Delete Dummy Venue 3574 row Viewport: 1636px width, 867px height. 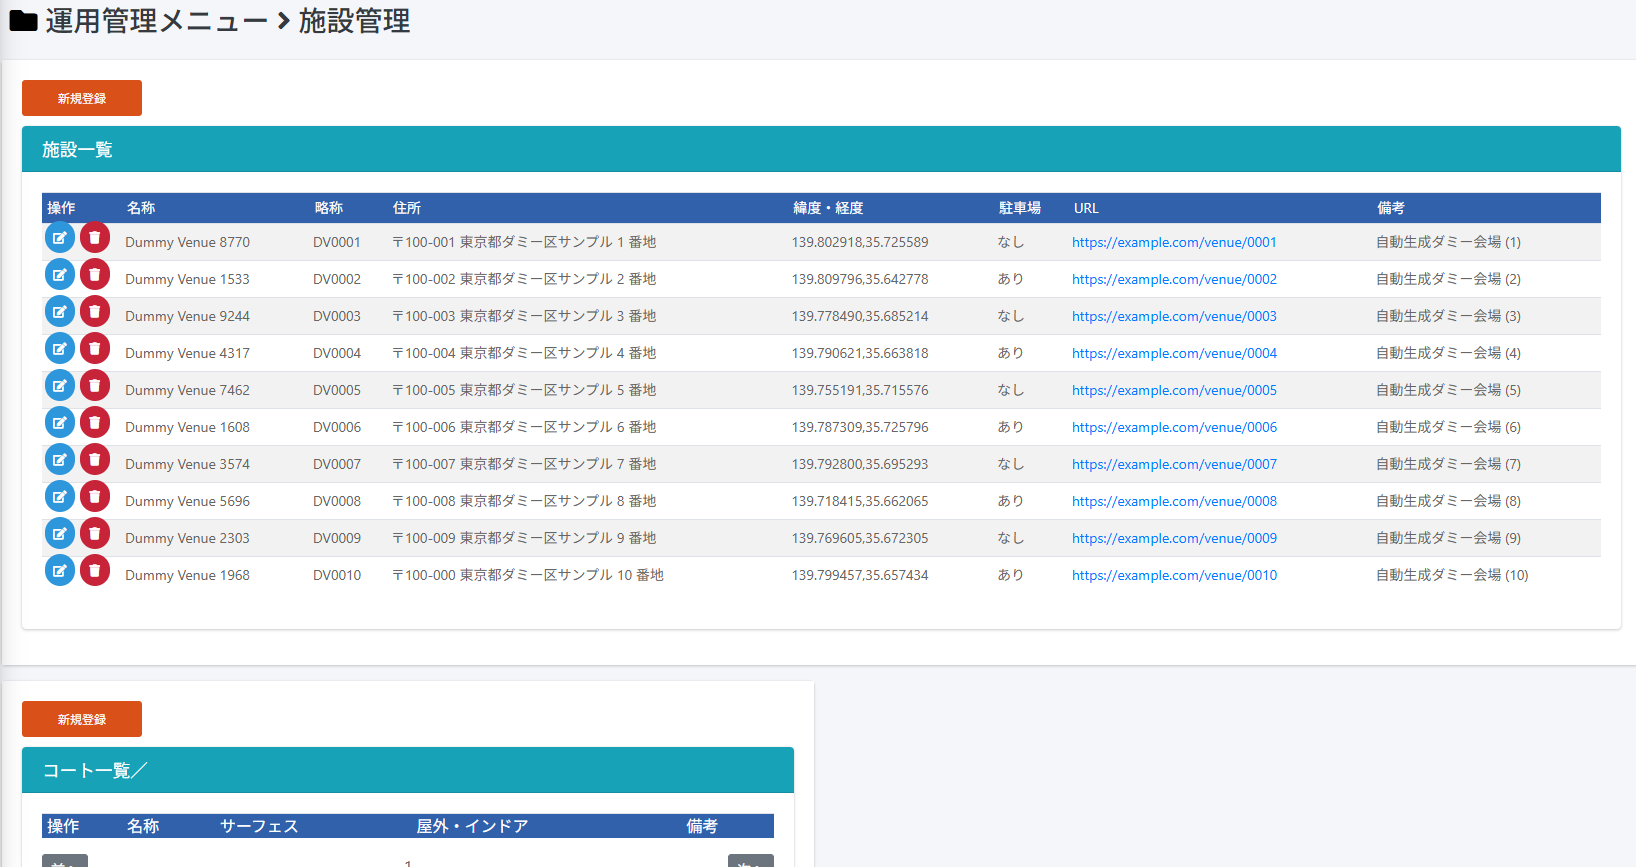coord(95,460)
